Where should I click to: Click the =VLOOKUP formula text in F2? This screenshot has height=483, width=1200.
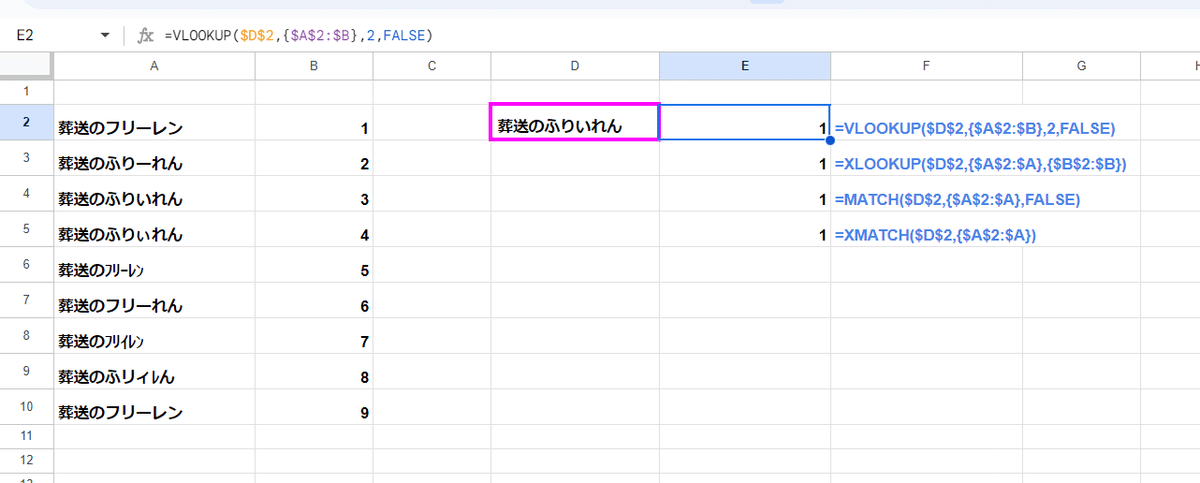pyautogui.click(x=975, y=128)
